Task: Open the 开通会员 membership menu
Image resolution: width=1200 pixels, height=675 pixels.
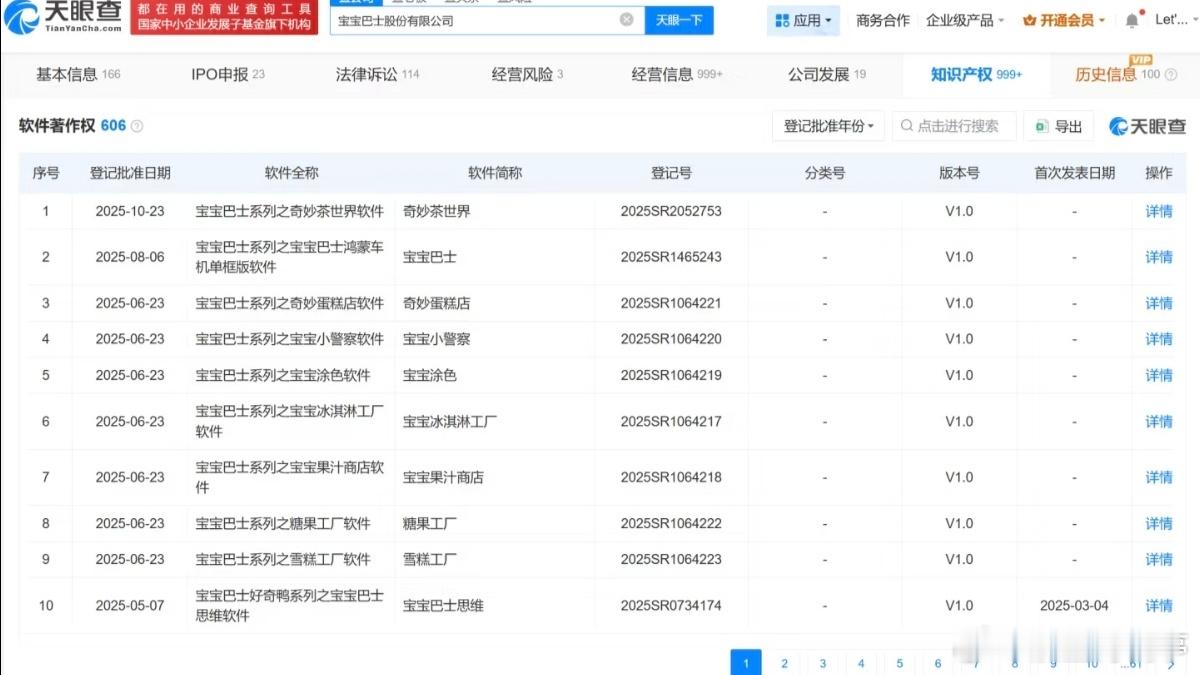Action: [x=1064, y=20]
